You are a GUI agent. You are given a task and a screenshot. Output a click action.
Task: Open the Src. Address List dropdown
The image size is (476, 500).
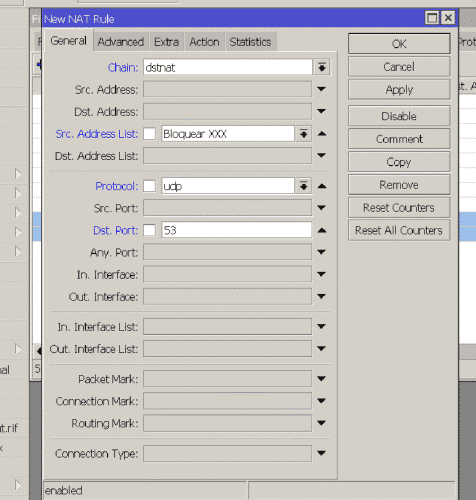[x=304, y=134]
